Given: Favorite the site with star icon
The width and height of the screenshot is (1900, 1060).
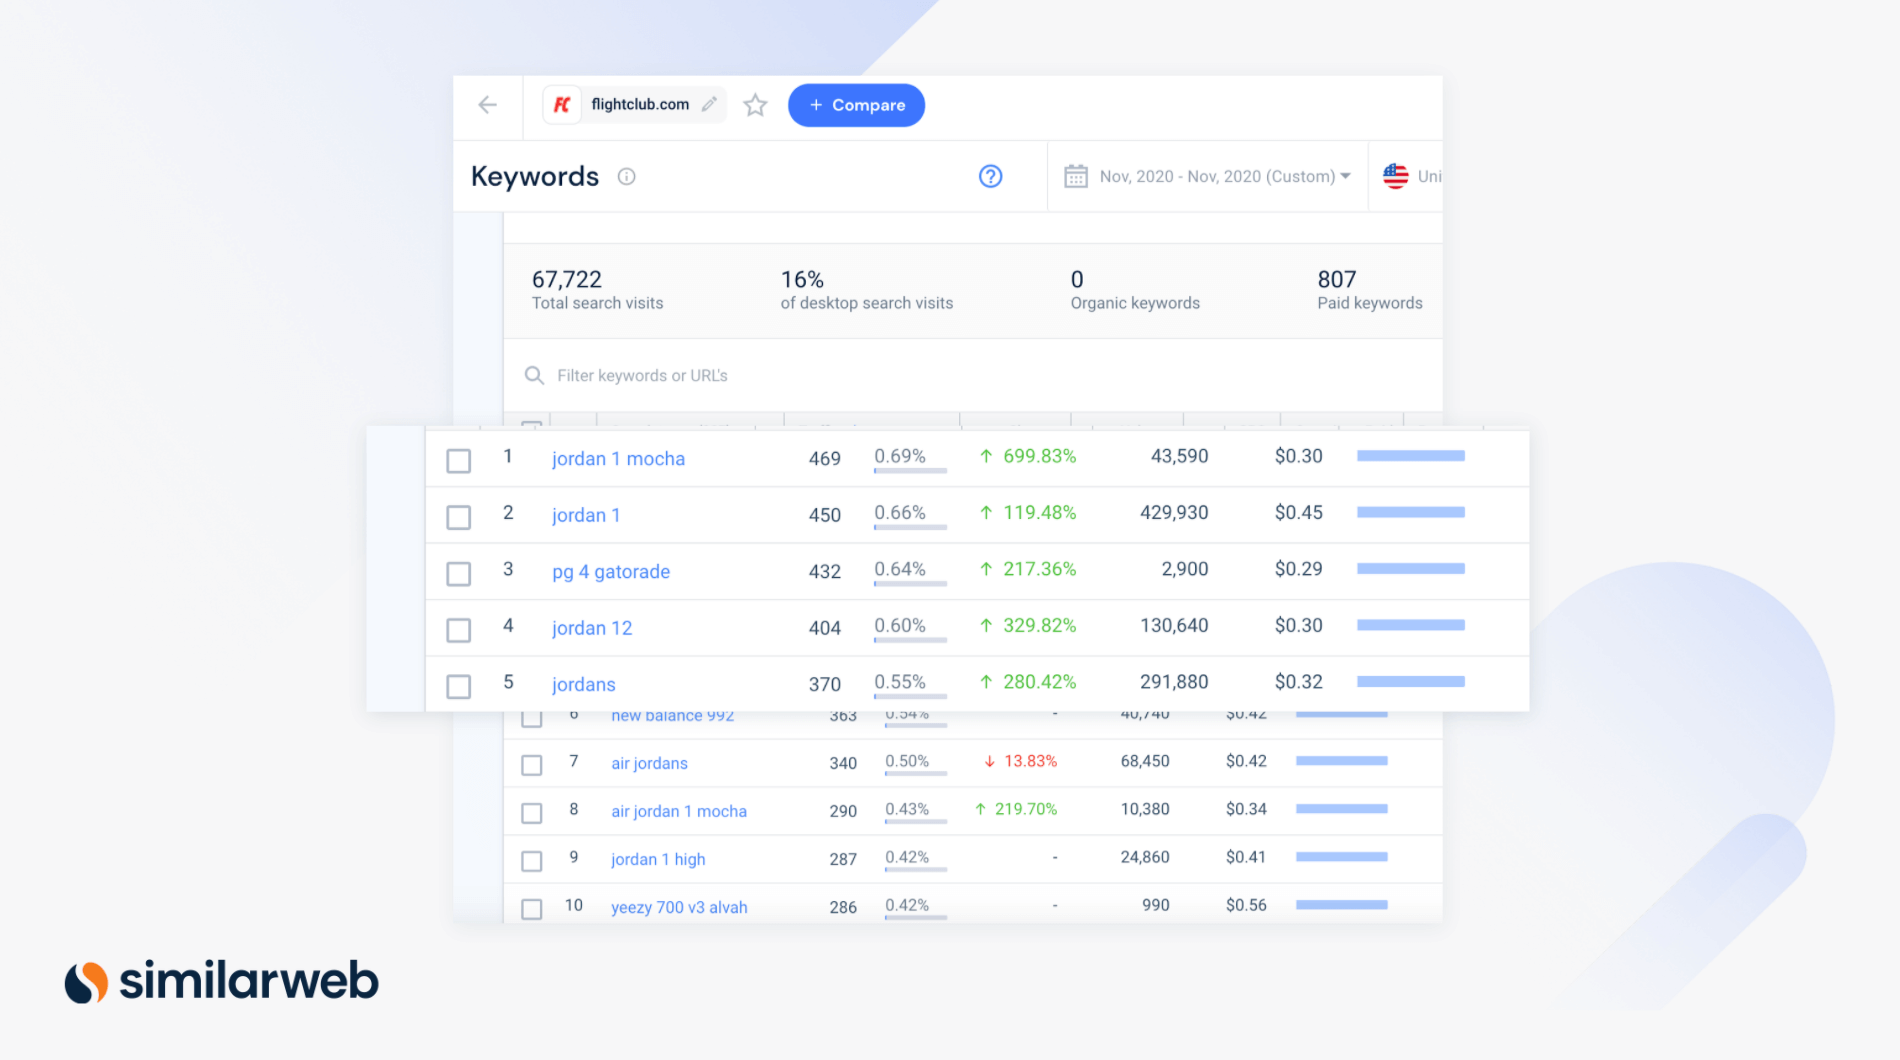Looking at the screenshot, I should (755, 105).
